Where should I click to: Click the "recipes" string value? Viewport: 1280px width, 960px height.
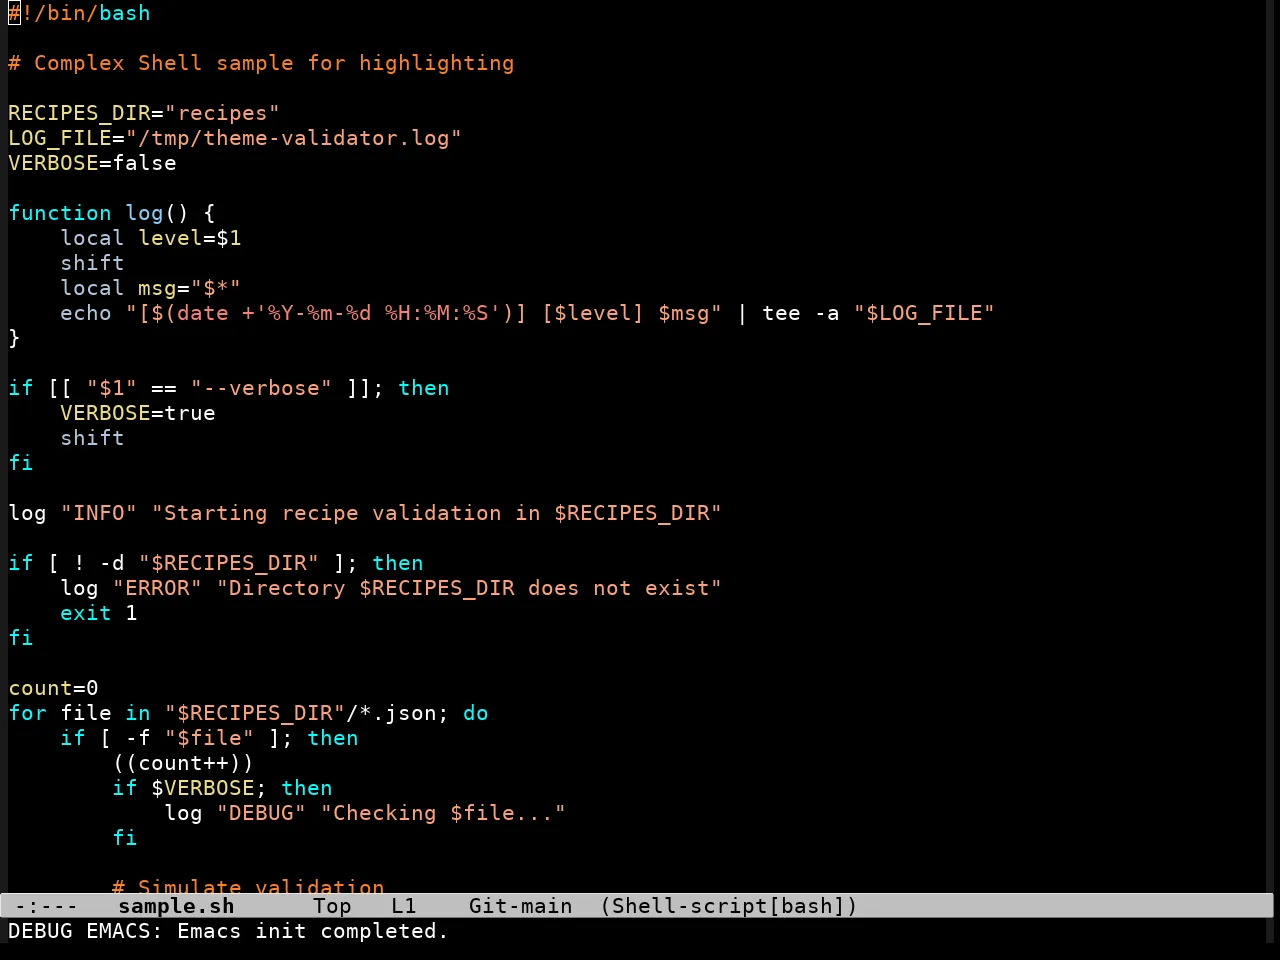[x=222, y=113]
